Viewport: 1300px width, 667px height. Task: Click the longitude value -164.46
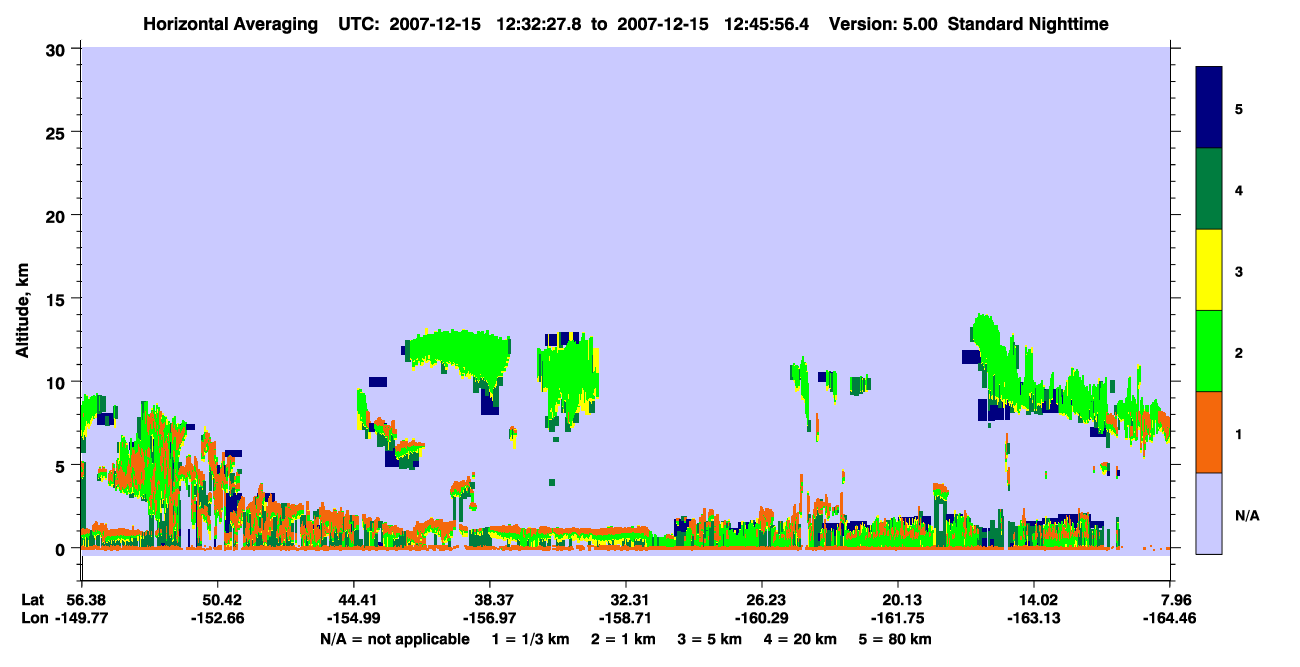coord(1171,618)
